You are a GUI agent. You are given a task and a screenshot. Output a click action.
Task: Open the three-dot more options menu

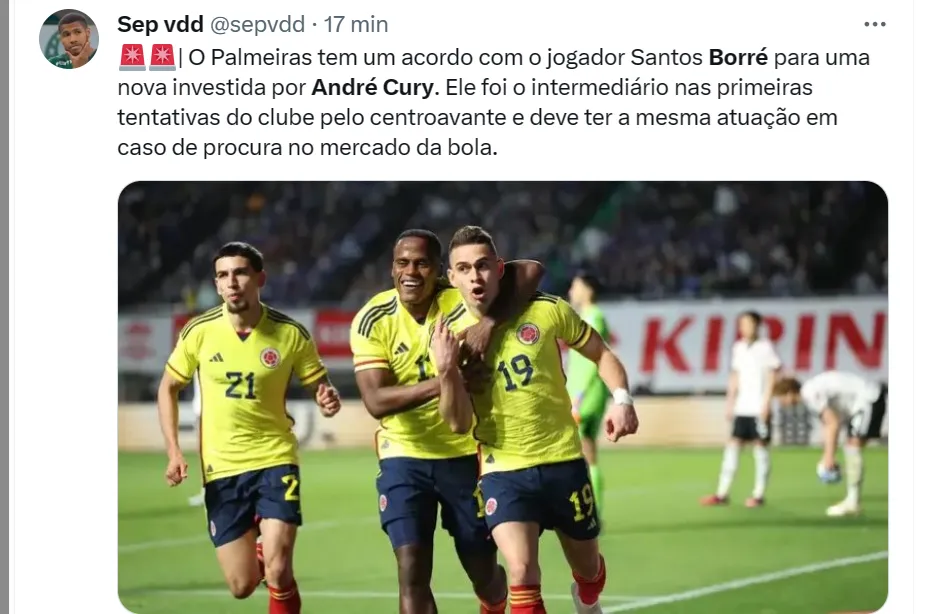pyautogui.click(x=875, y=24)
